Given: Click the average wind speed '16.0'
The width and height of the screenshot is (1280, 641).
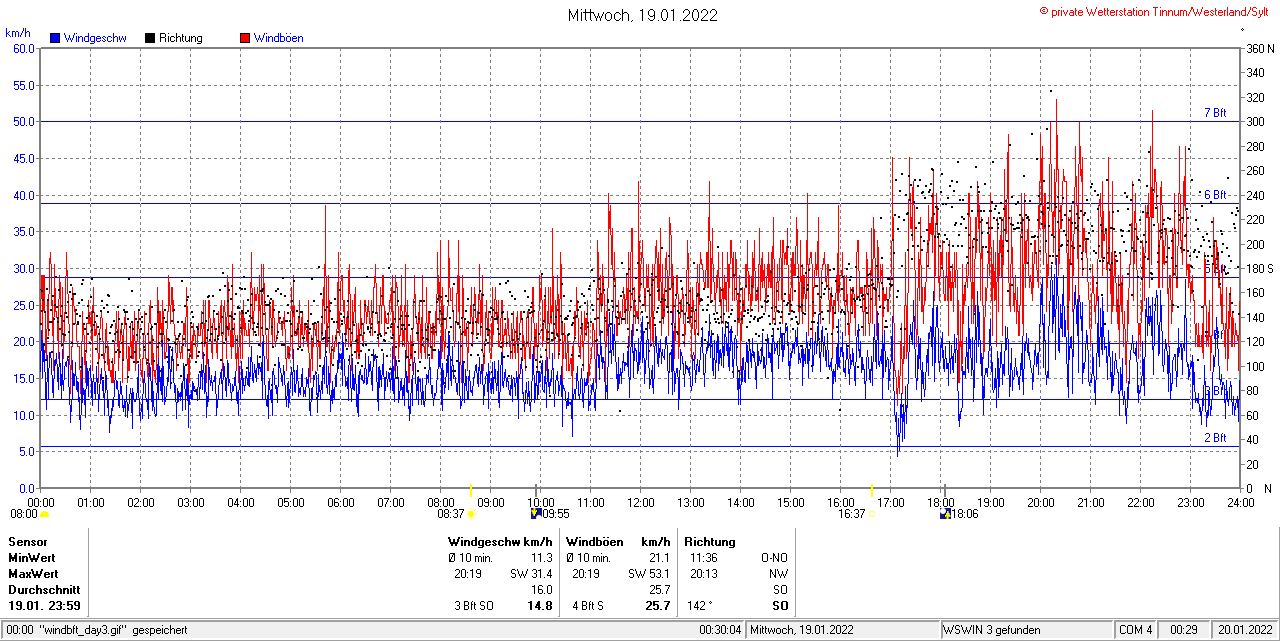Looking at the screenshot, I should [541, 590].
